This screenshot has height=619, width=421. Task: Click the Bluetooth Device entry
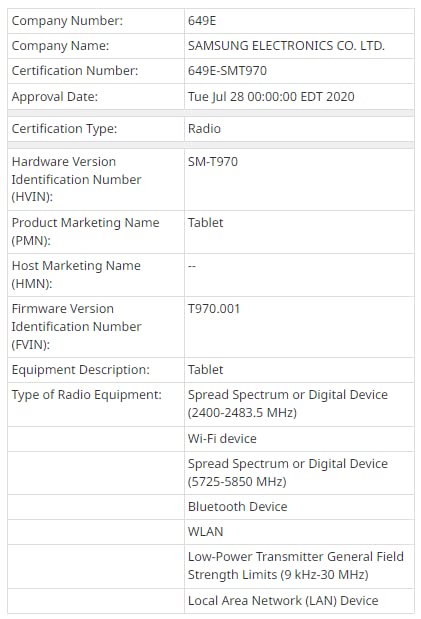pos(237,507)
